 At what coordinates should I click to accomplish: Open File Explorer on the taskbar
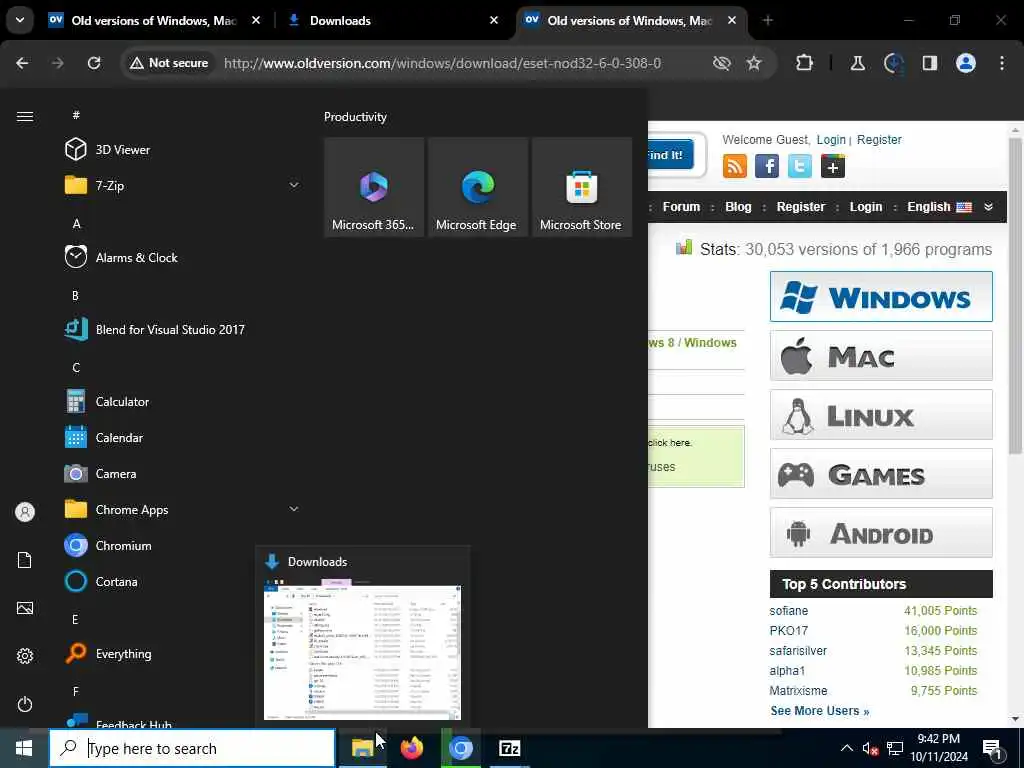(362, 748)
